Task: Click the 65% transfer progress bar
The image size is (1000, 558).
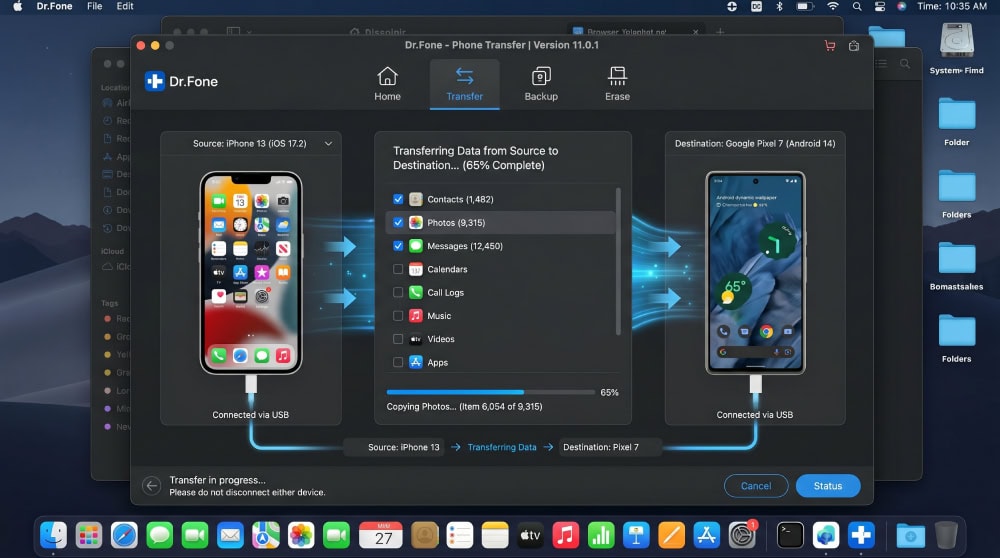Action: (490, 392)
